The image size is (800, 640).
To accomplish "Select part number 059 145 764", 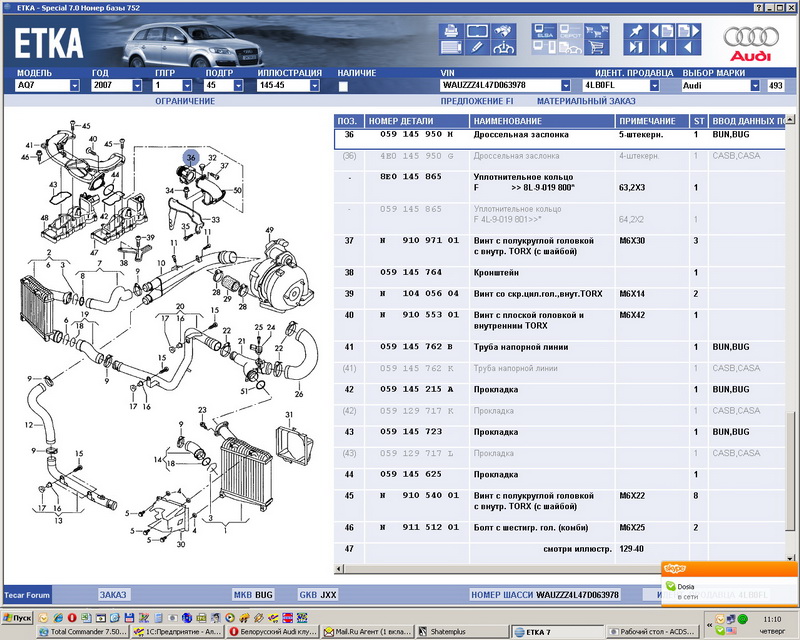I will [x=411, y=273].
